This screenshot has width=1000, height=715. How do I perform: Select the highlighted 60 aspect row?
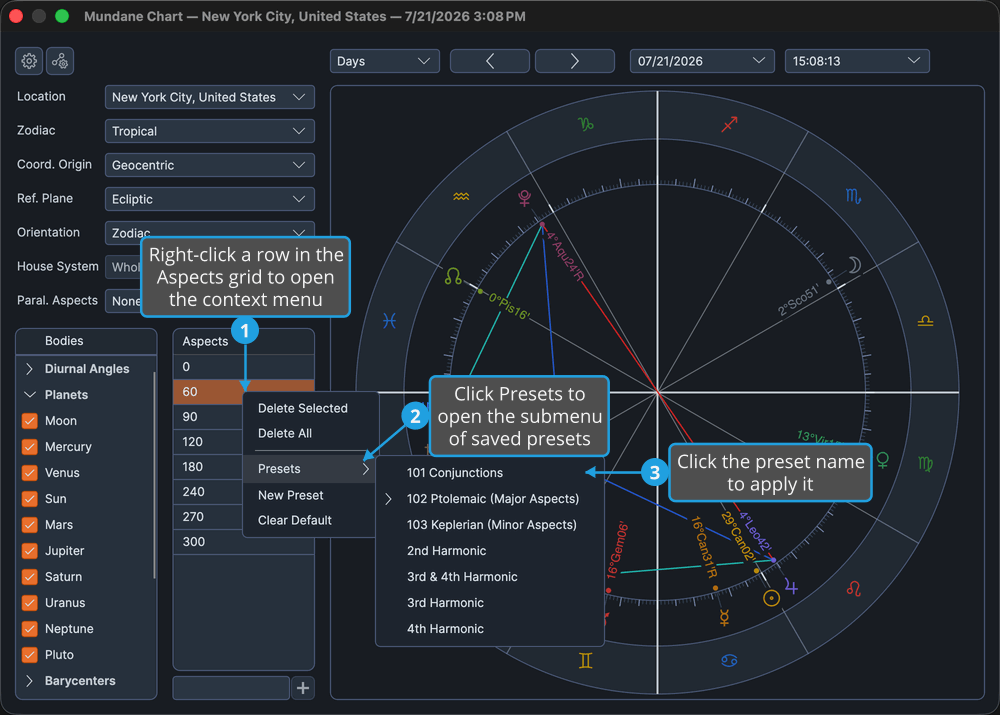pyautogui.click(x=244, y=392)
